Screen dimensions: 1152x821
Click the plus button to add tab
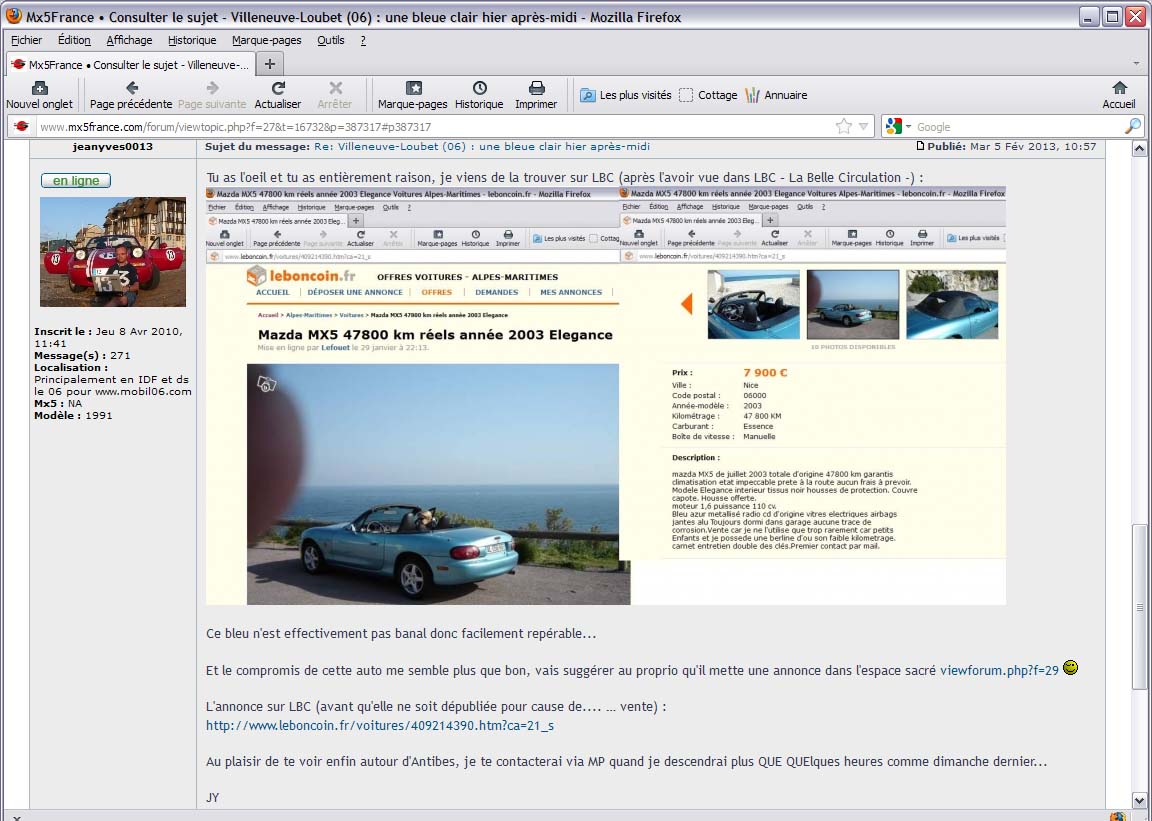tap(270, 64)
